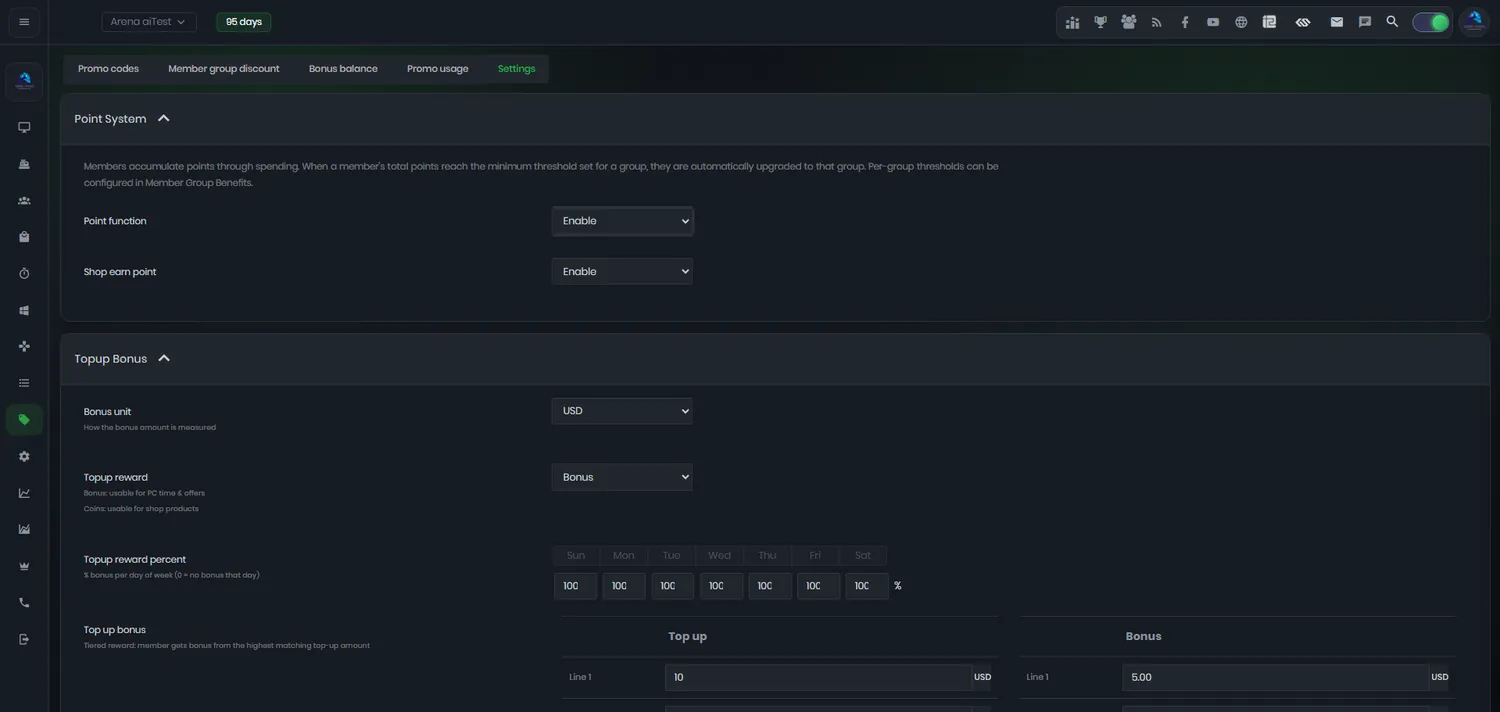The image size is (1500, 712).
Task: Click the boxed 12 logo icon in top bar
Action: tap(1269, 22)
